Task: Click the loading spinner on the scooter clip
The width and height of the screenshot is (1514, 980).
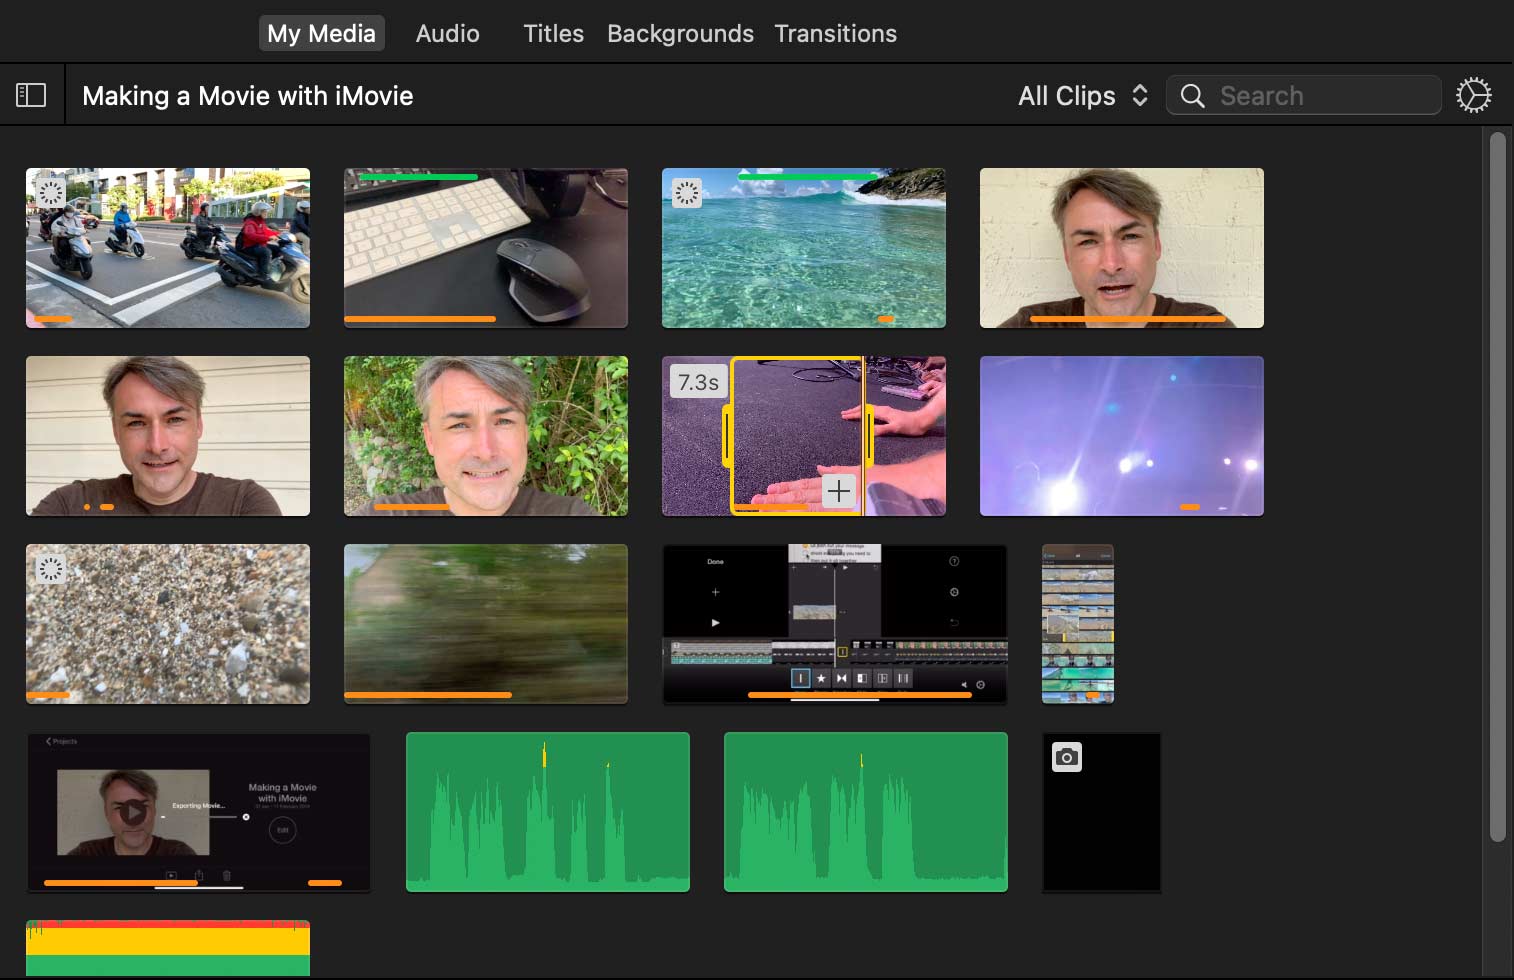Action: tap(51, 193)
